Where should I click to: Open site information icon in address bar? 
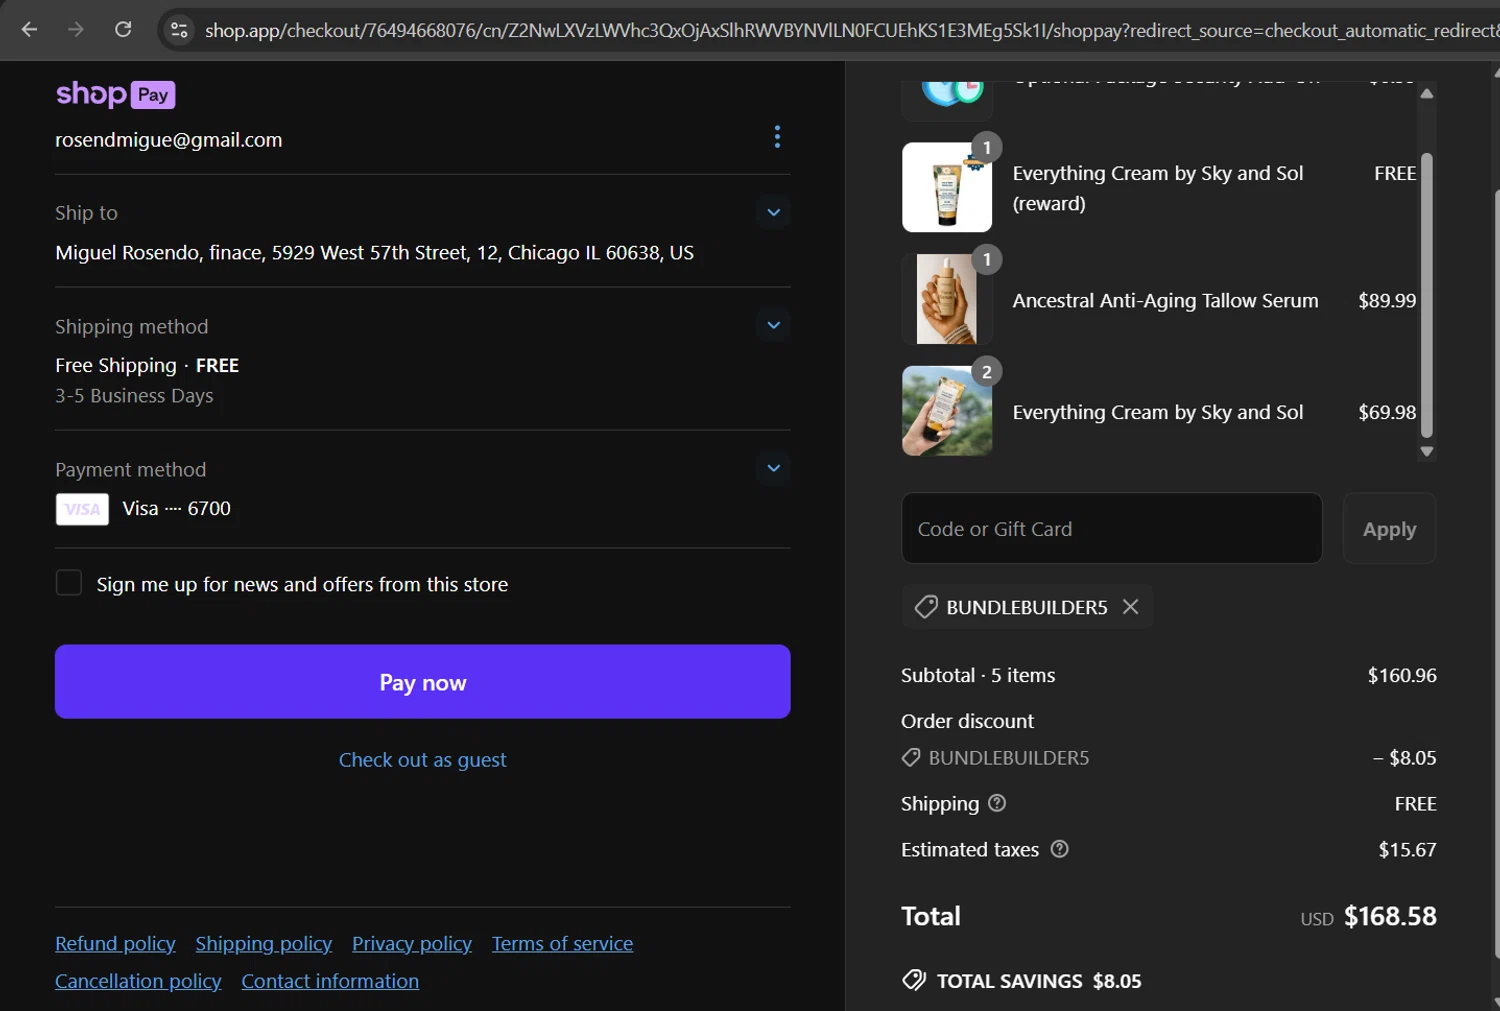pos(180,30)
